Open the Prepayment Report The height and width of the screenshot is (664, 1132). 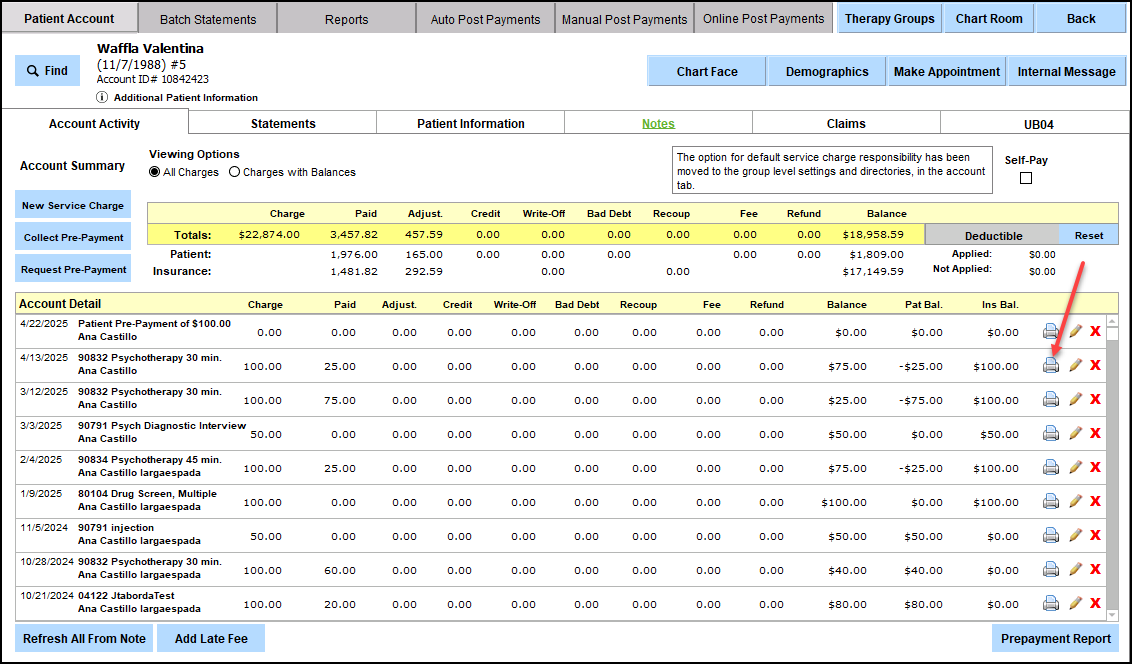pyautogui.click(x=1055, y=638)
